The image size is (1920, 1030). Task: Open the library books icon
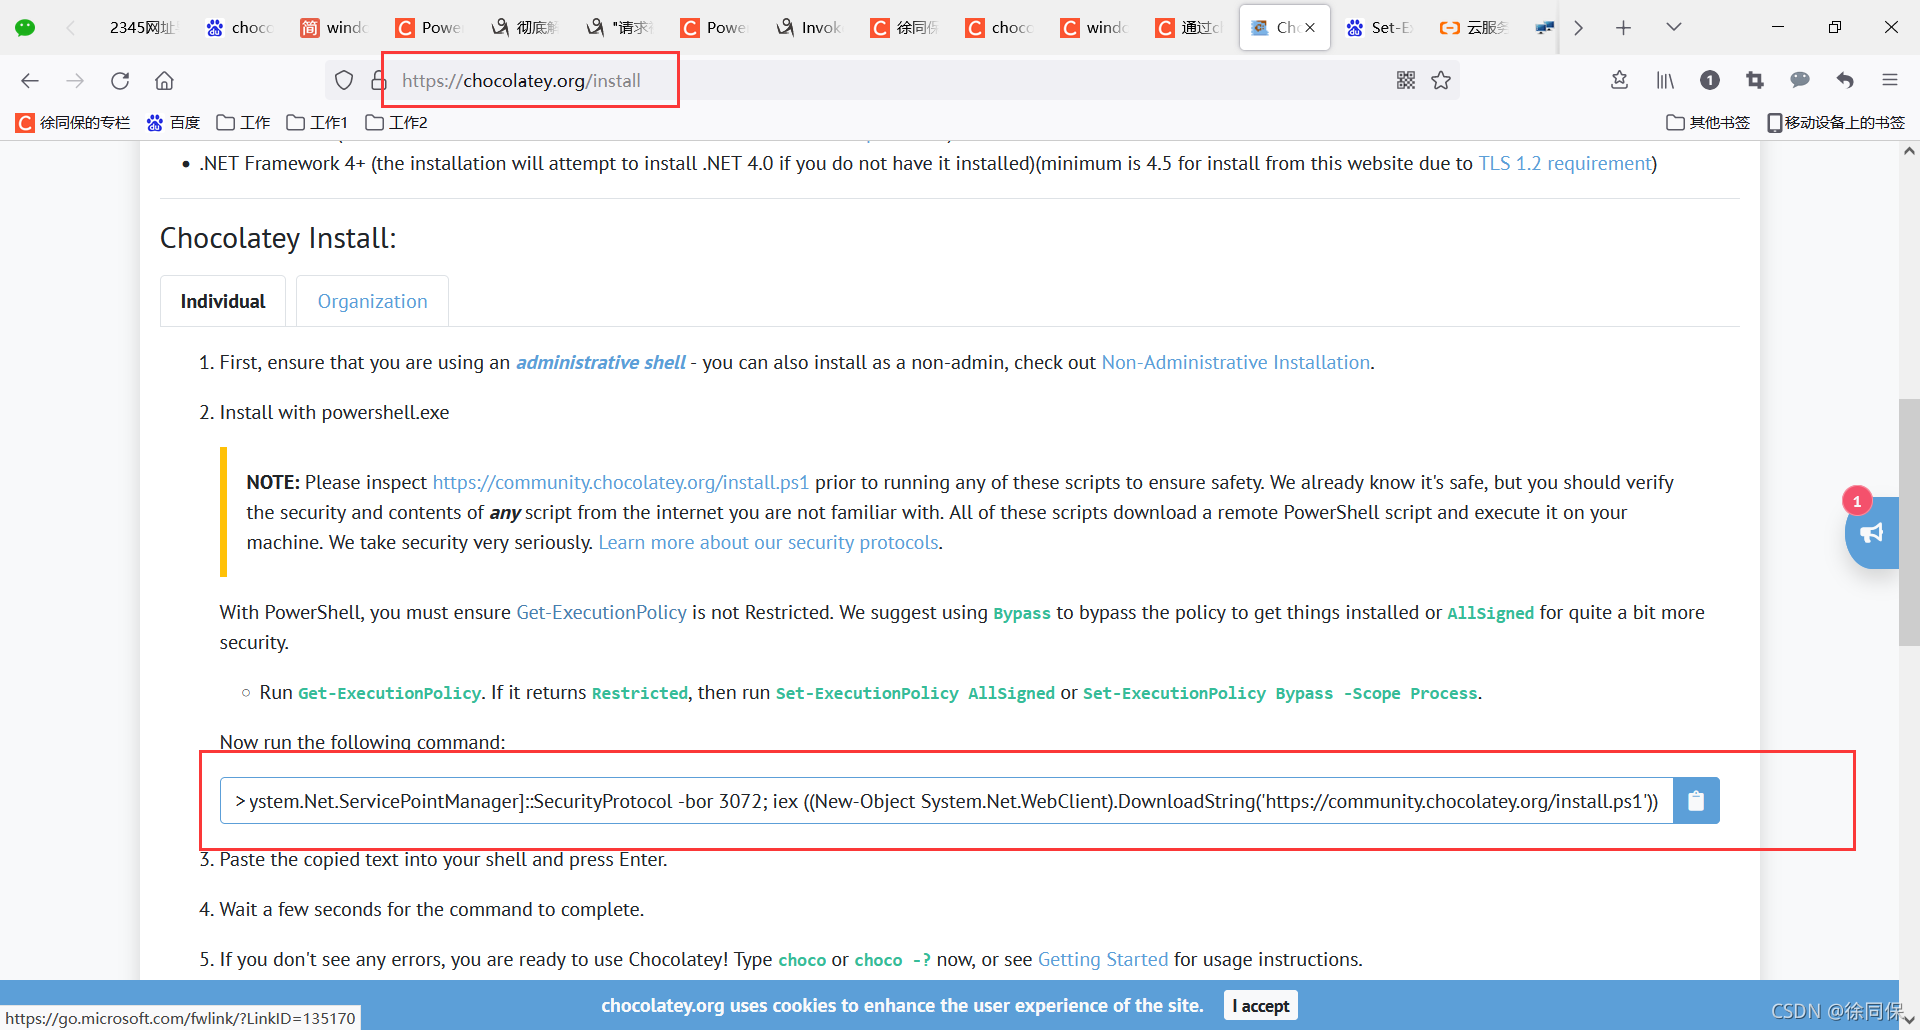(x=1665, y=81)
